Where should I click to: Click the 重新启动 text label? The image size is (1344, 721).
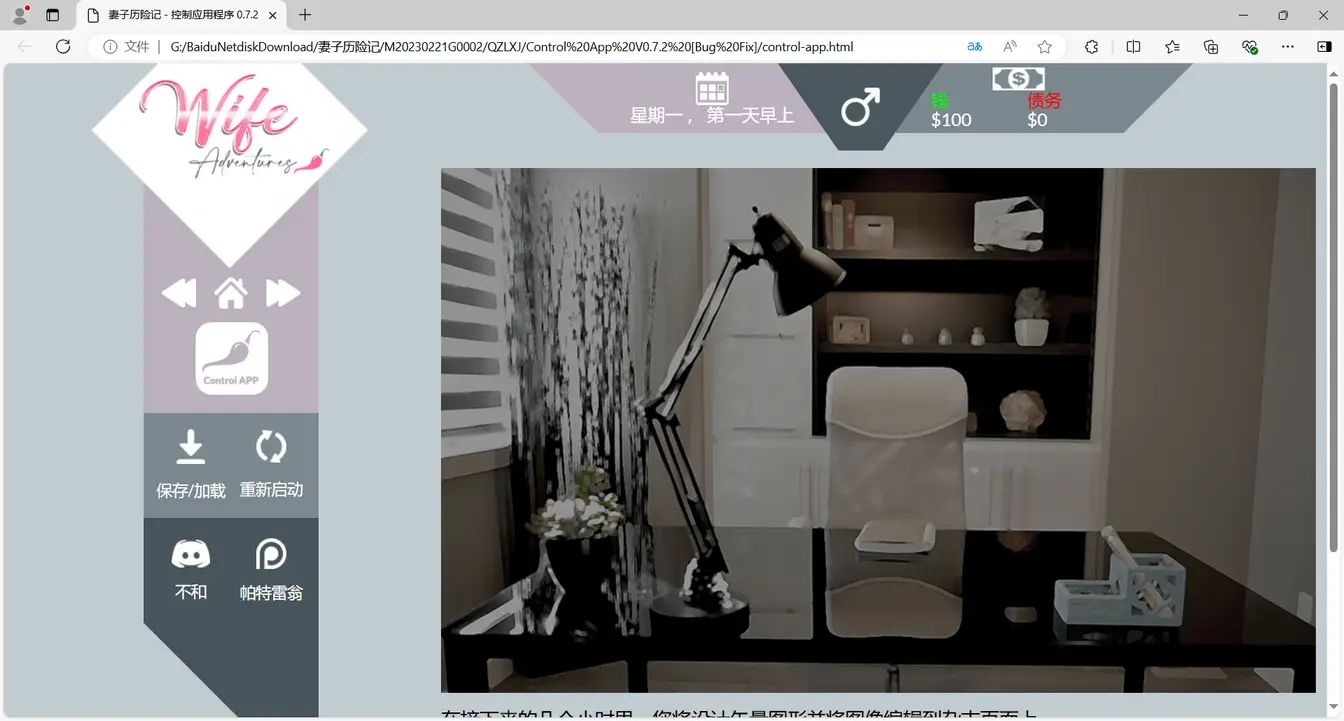[271, 490]
